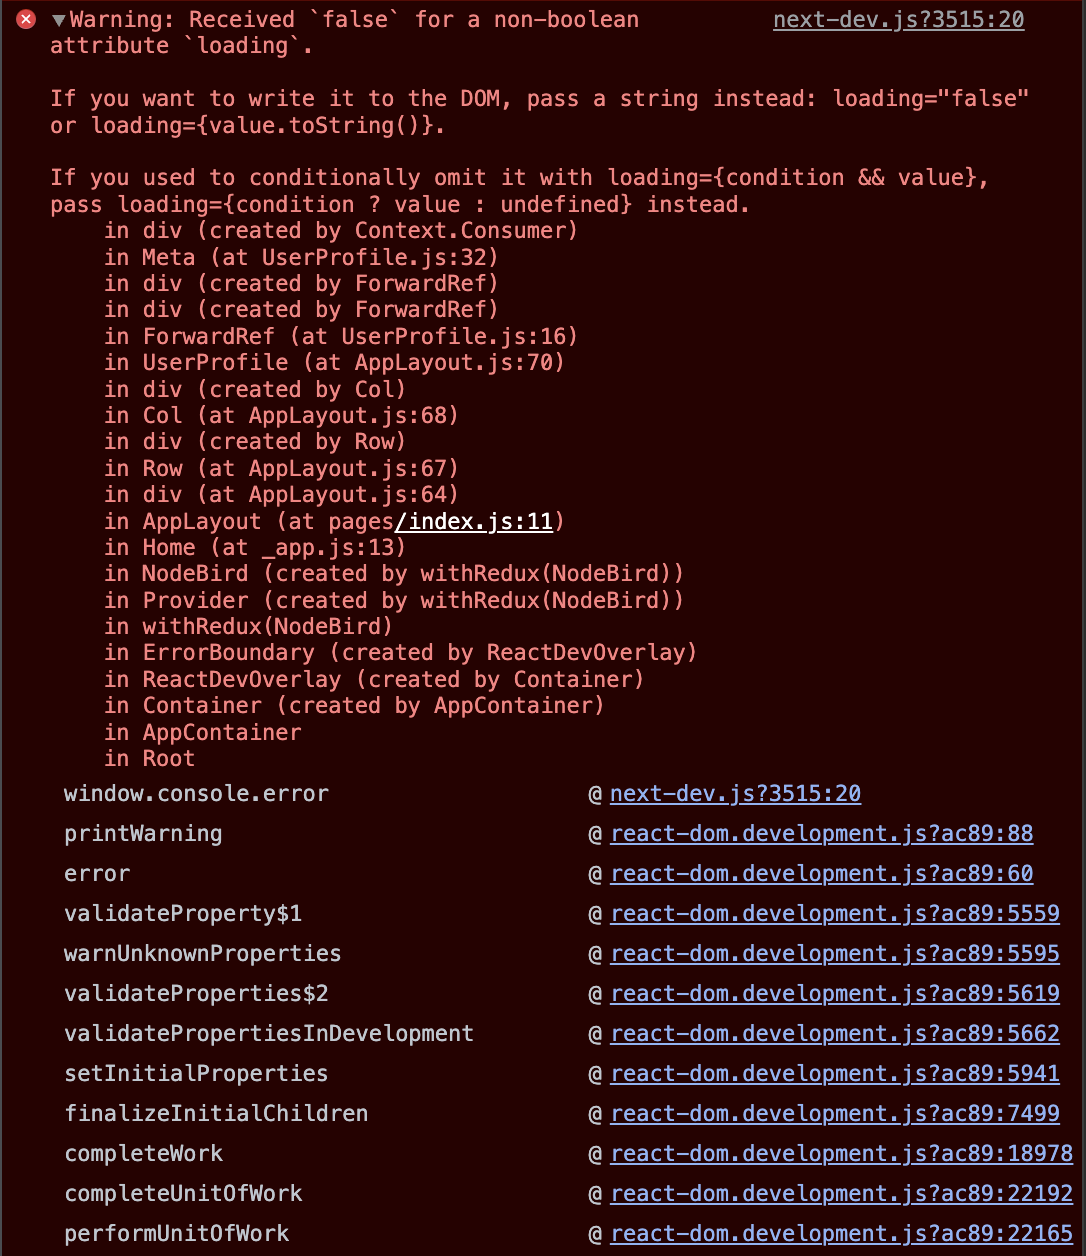
Task: Click the "in UserProfile (at AppLayout.js:70)" line
Action: [x=334, y=362]
